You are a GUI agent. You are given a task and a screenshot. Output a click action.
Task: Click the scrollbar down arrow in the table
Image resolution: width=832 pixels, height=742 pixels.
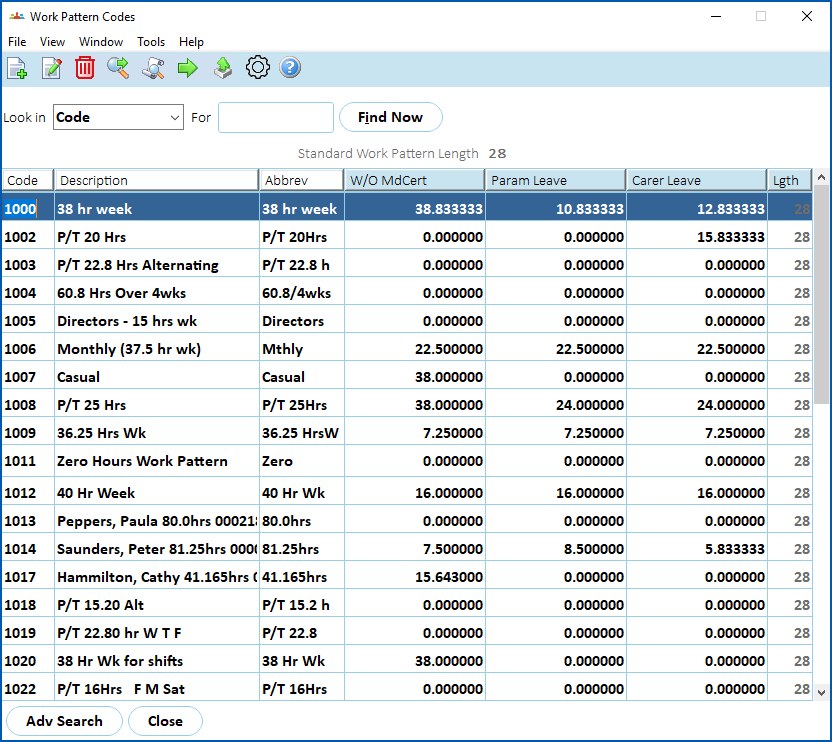coord(821,691)
